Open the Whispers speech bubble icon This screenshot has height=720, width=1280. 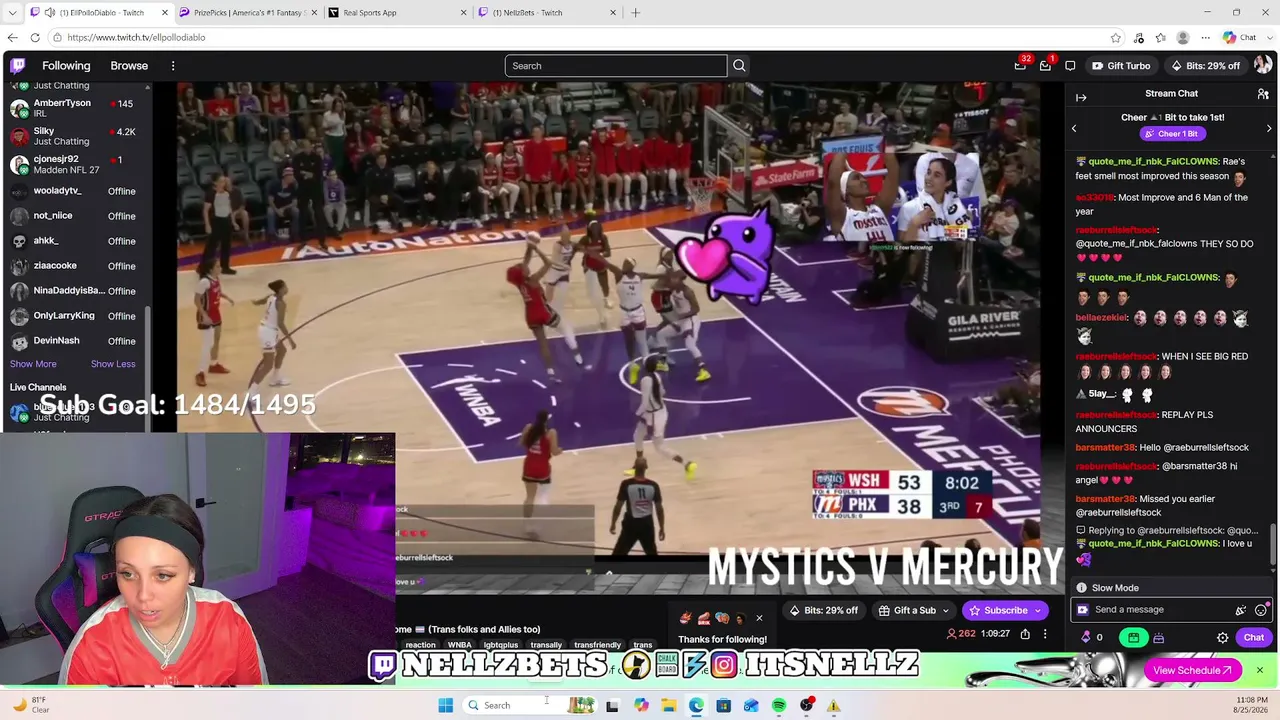tap(1070, 66)
